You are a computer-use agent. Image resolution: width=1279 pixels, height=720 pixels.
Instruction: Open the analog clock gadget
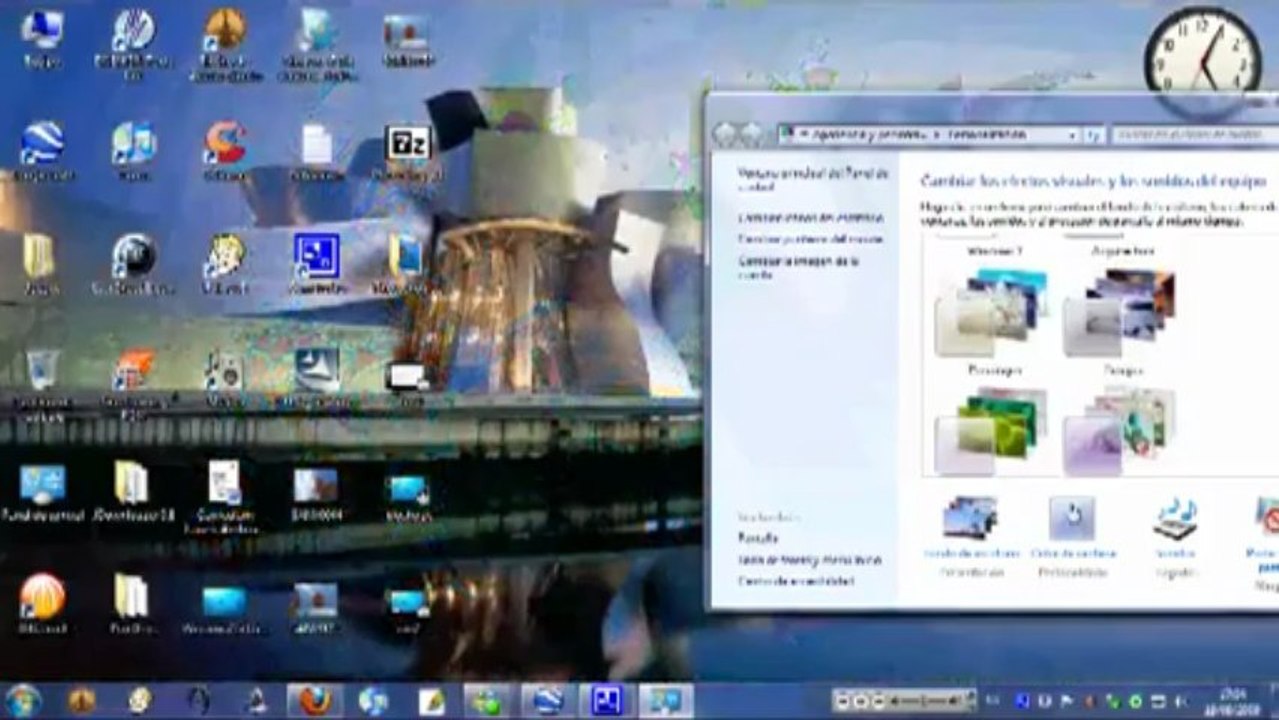coord(1204,54)
